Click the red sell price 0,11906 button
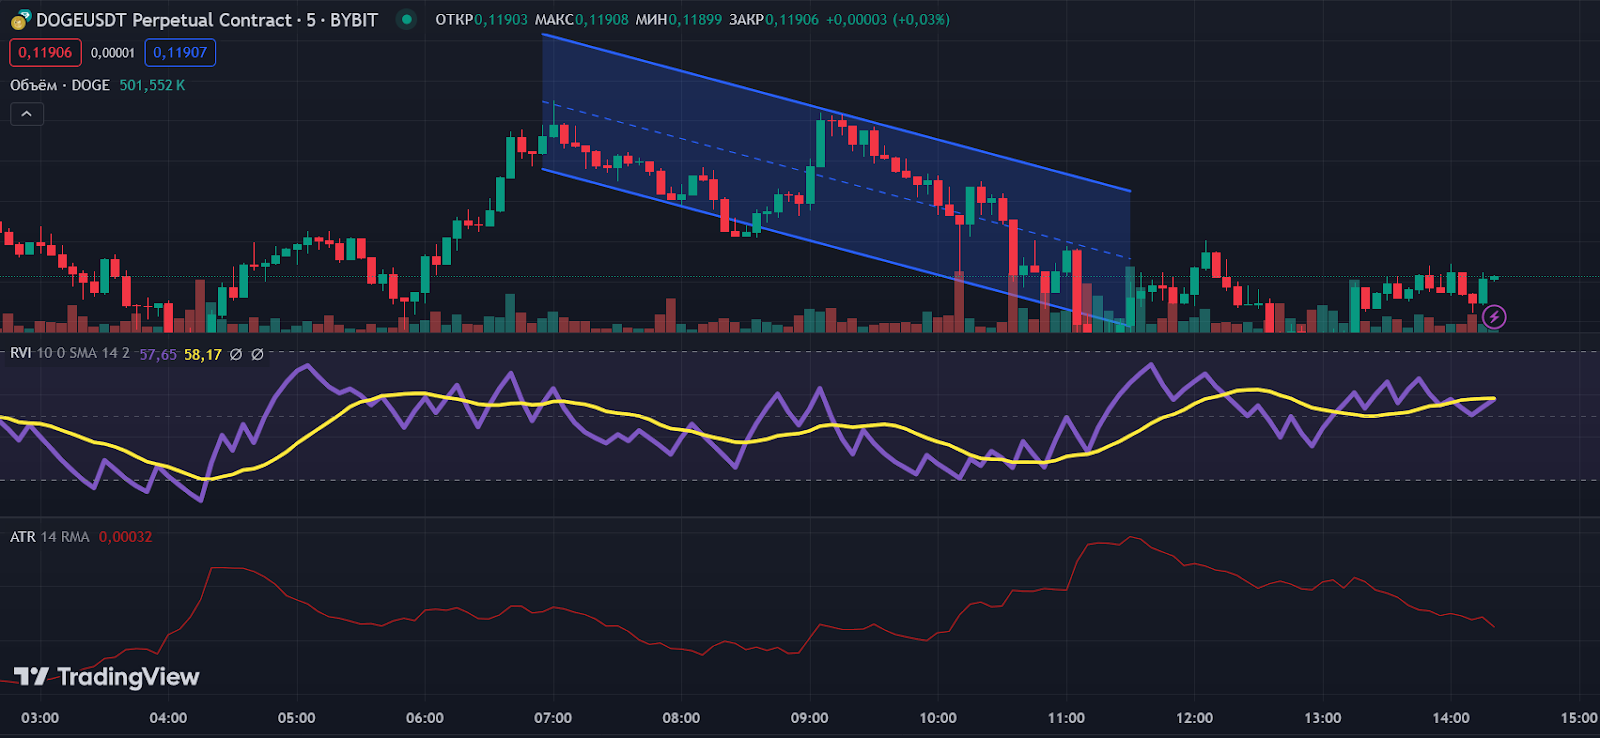The height and width of the screenshot is (738, 1600). pyautogui.click(x=45, y=53)
